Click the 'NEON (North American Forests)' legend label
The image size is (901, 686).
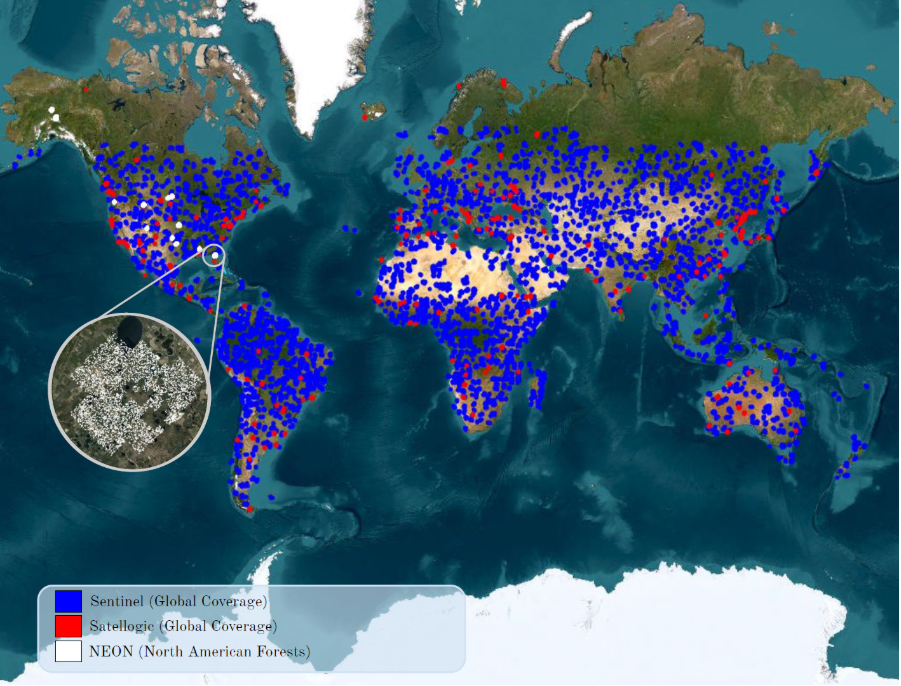point(199,652)
